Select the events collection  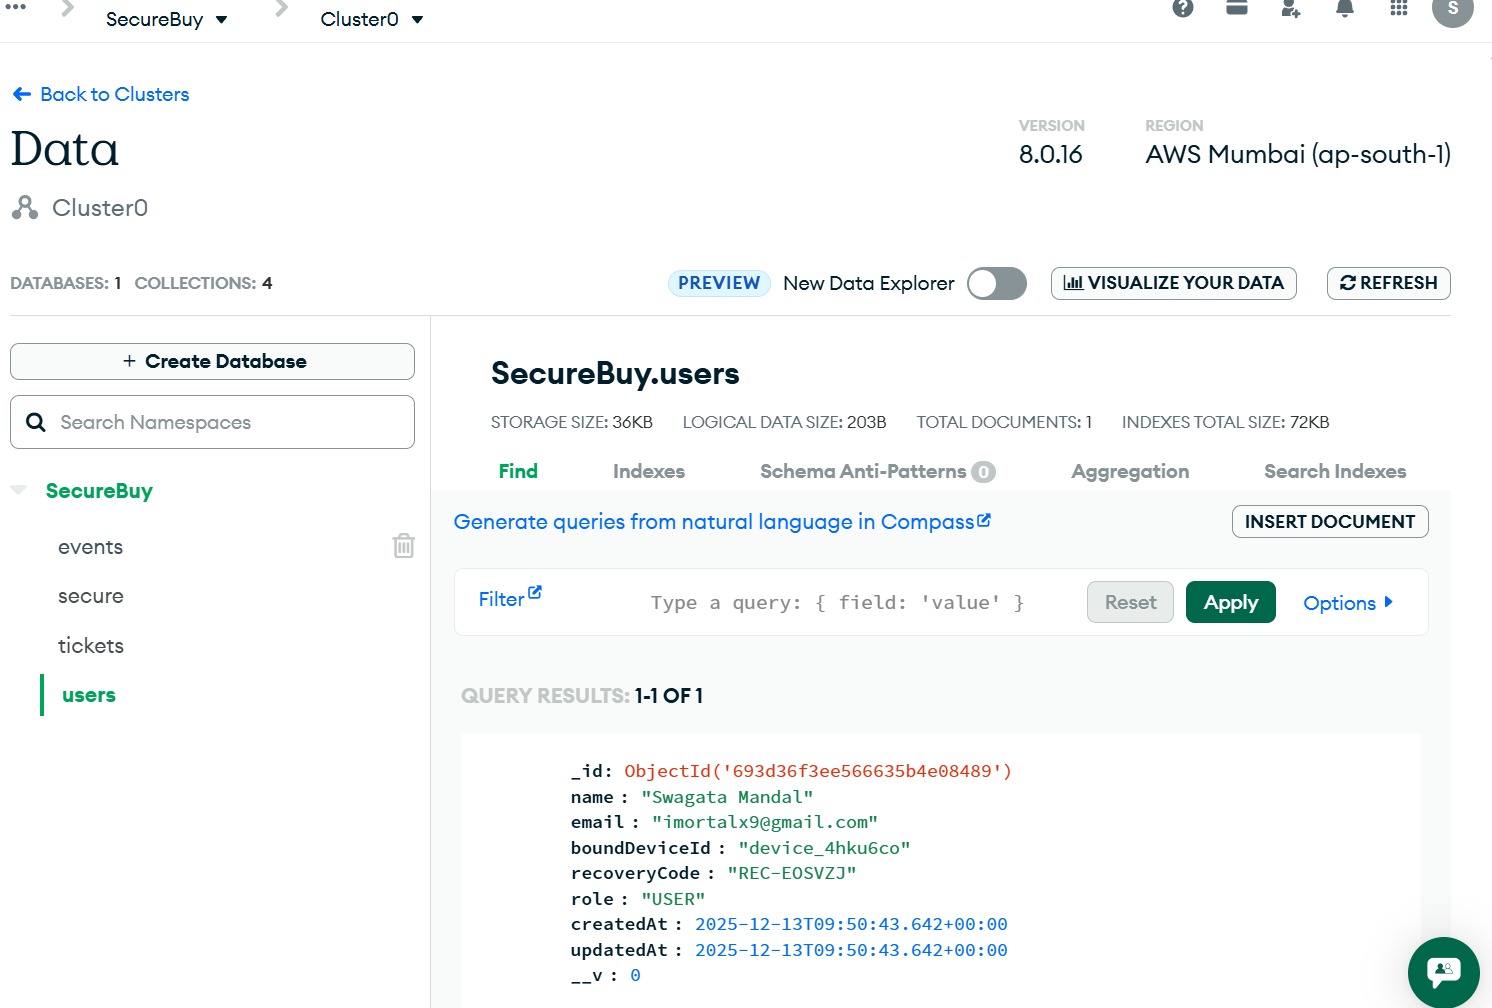(x=91, y=547)
